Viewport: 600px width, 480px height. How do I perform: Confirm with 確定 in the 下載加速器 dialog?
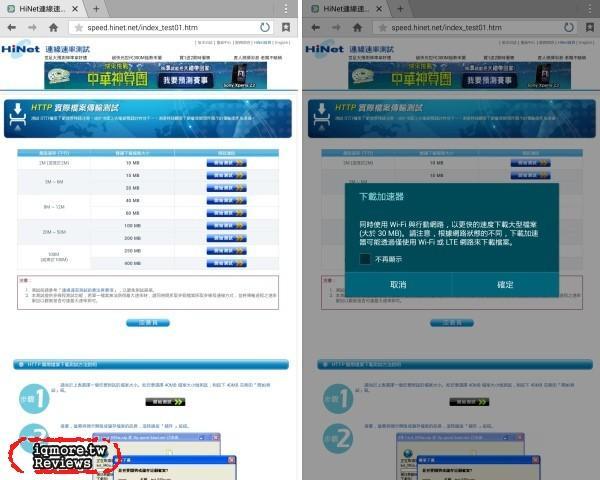(505, 284)
